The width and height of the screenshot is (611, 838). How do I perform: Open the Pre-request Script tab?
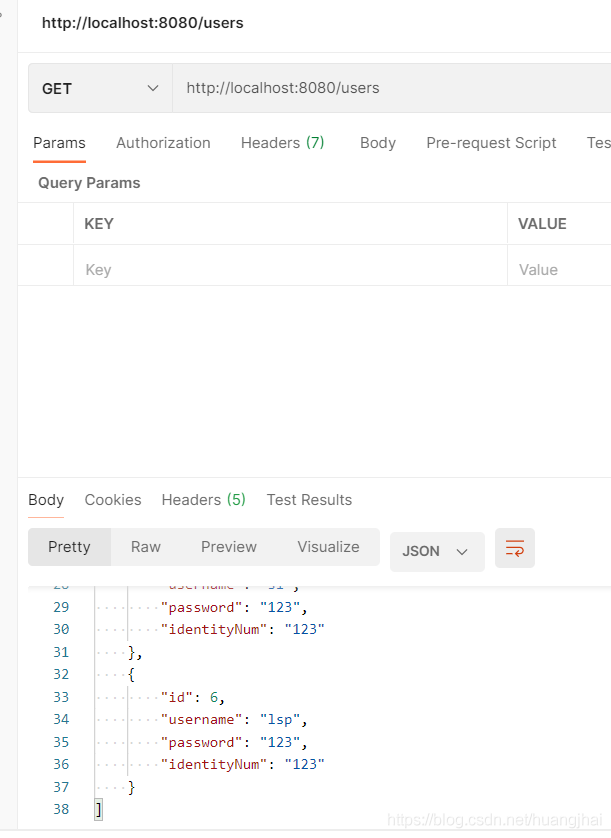491,143
